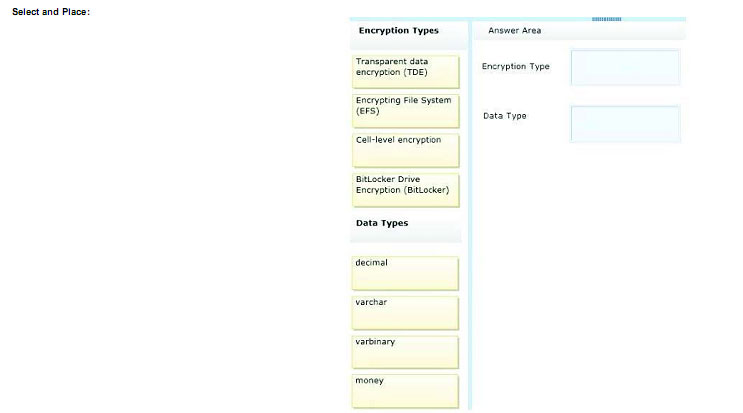
Task: Select the decimal data type tile
Action: click(x=405, y=273)
